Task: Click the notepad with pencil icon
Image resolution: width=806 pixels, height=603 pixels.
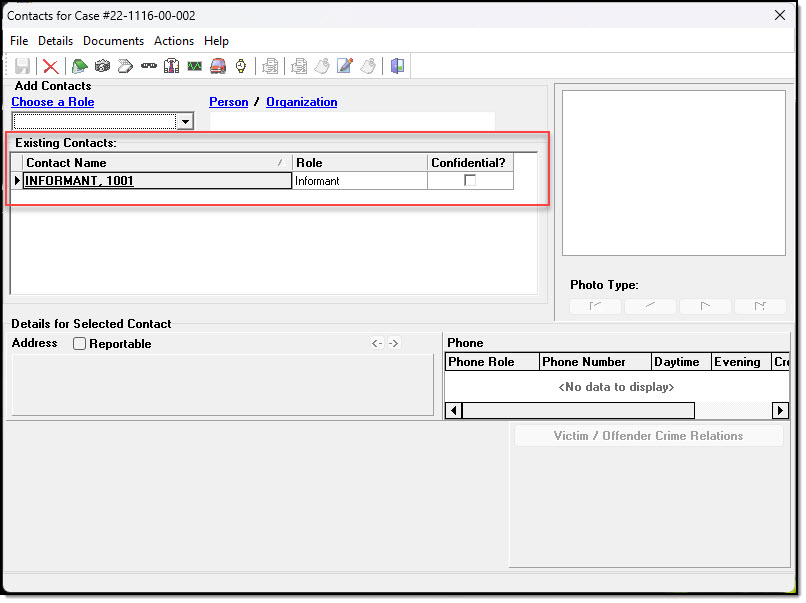Action: point(344,67)
